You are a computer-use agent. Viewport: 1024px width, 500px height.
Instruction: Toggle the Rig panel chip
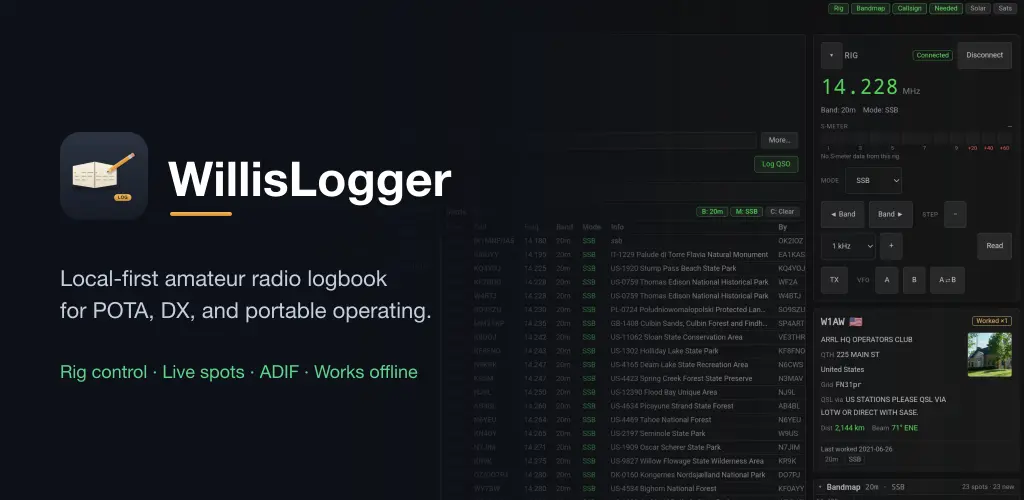click(839, 8)
